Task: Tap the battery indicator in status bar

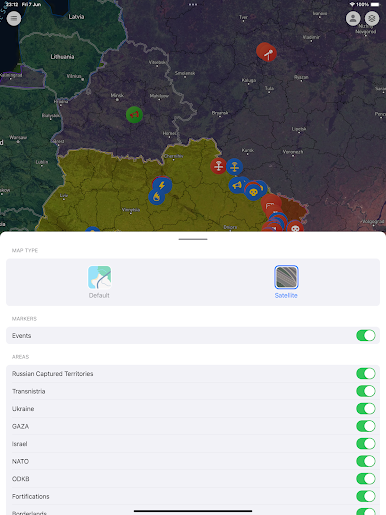Action: point(375,4)
